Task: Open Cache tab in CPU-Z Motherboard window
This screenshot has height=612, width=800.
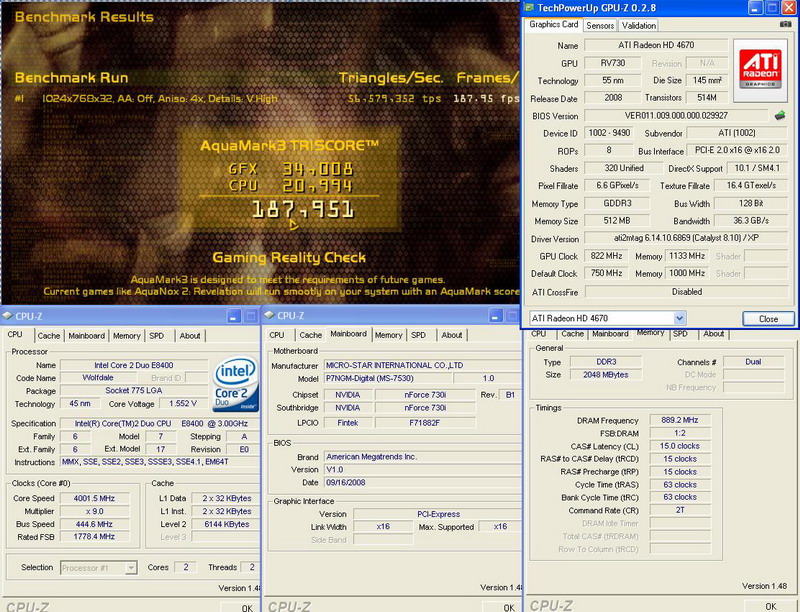Action: click(311, 335)
